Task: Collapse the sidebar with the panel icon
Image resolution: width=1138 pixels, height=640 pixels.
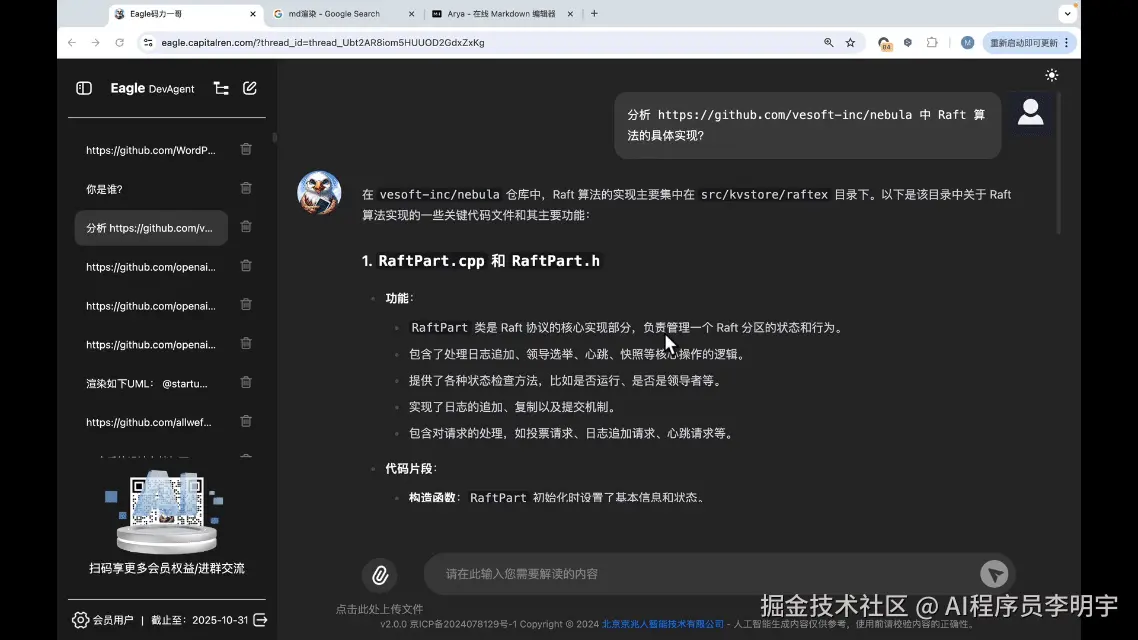Action: [83, 88]
